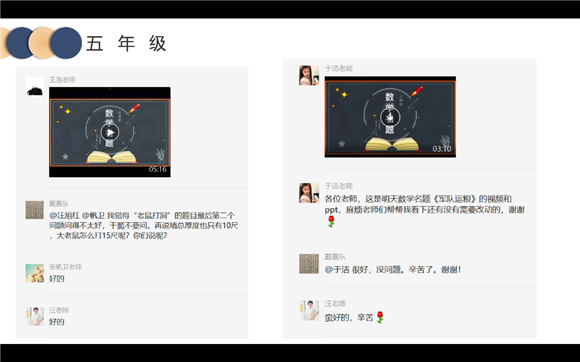
Task: Click 戴嘉东's avatar in right chat
Action: click(309, 264)
